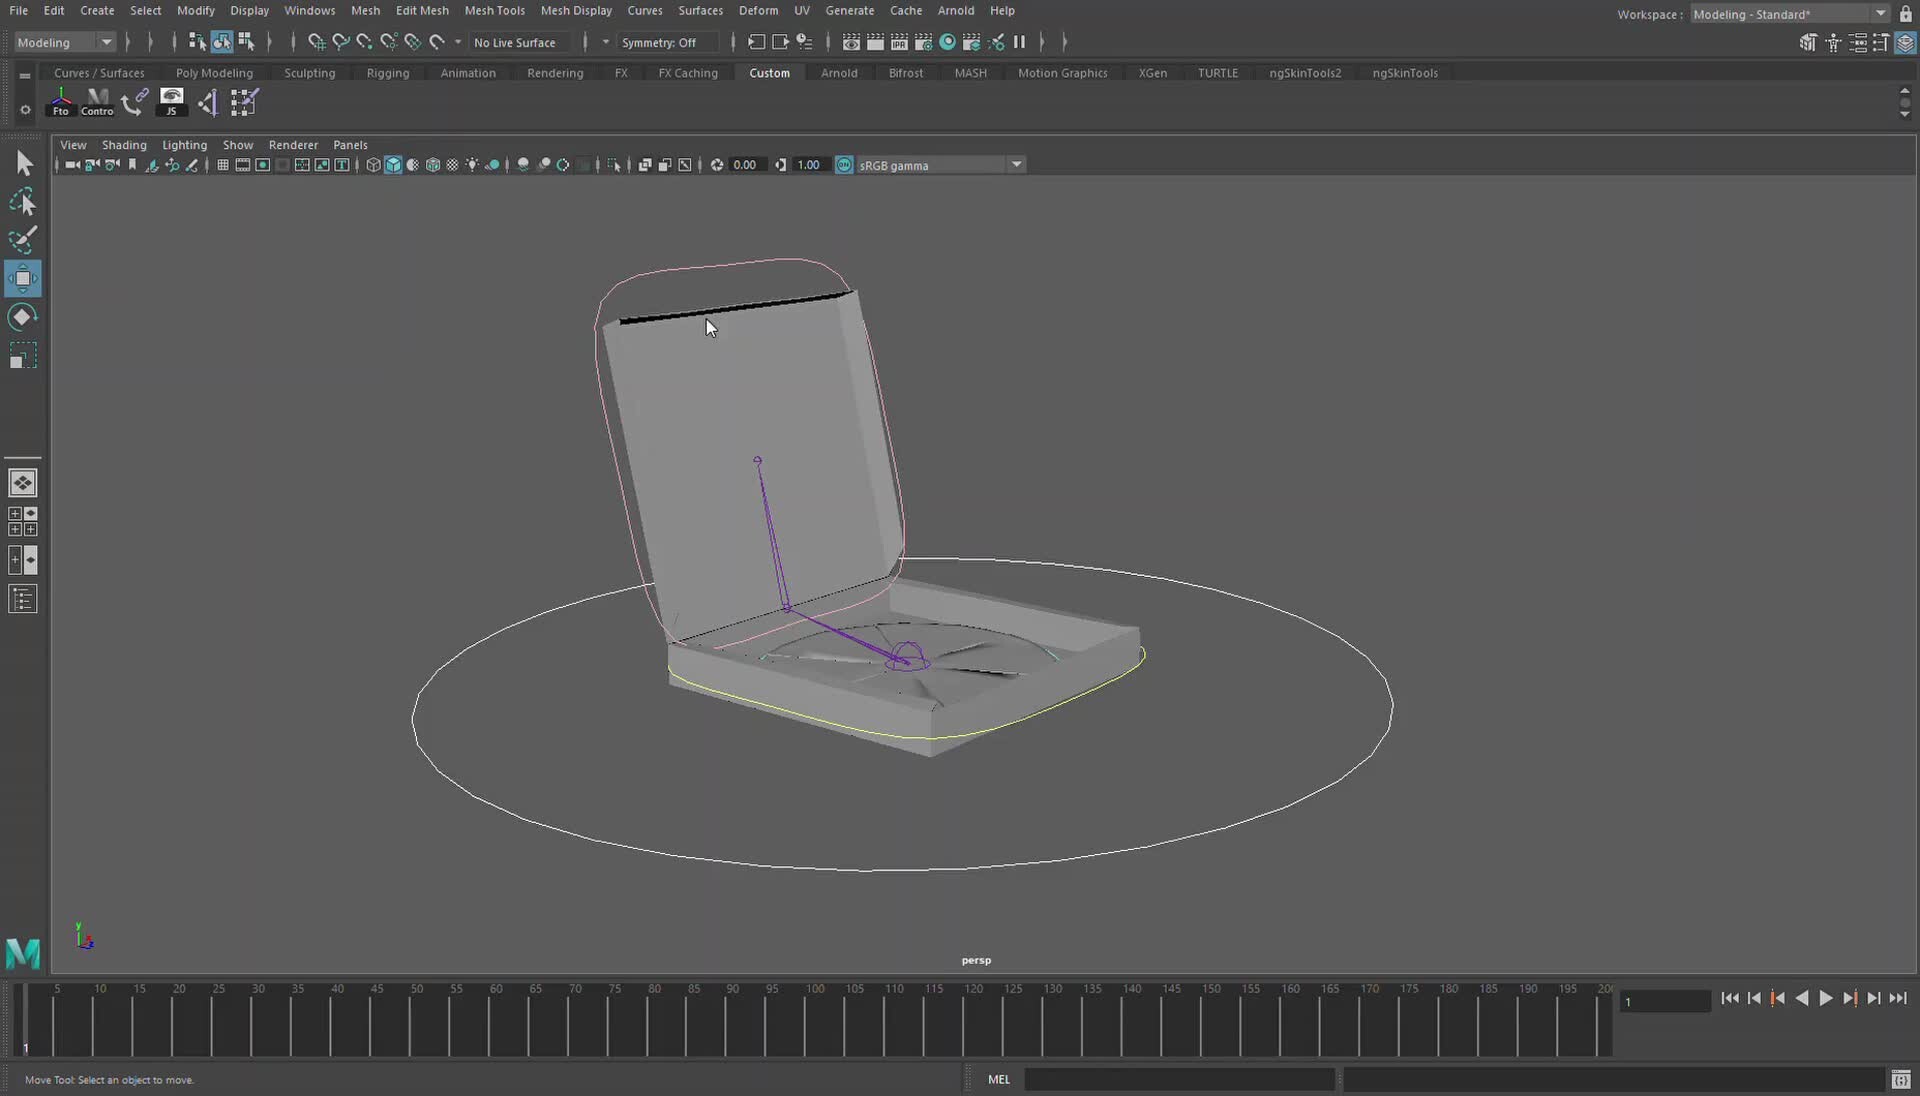Switch to the Arnold shelf tab

click(839, 72)
